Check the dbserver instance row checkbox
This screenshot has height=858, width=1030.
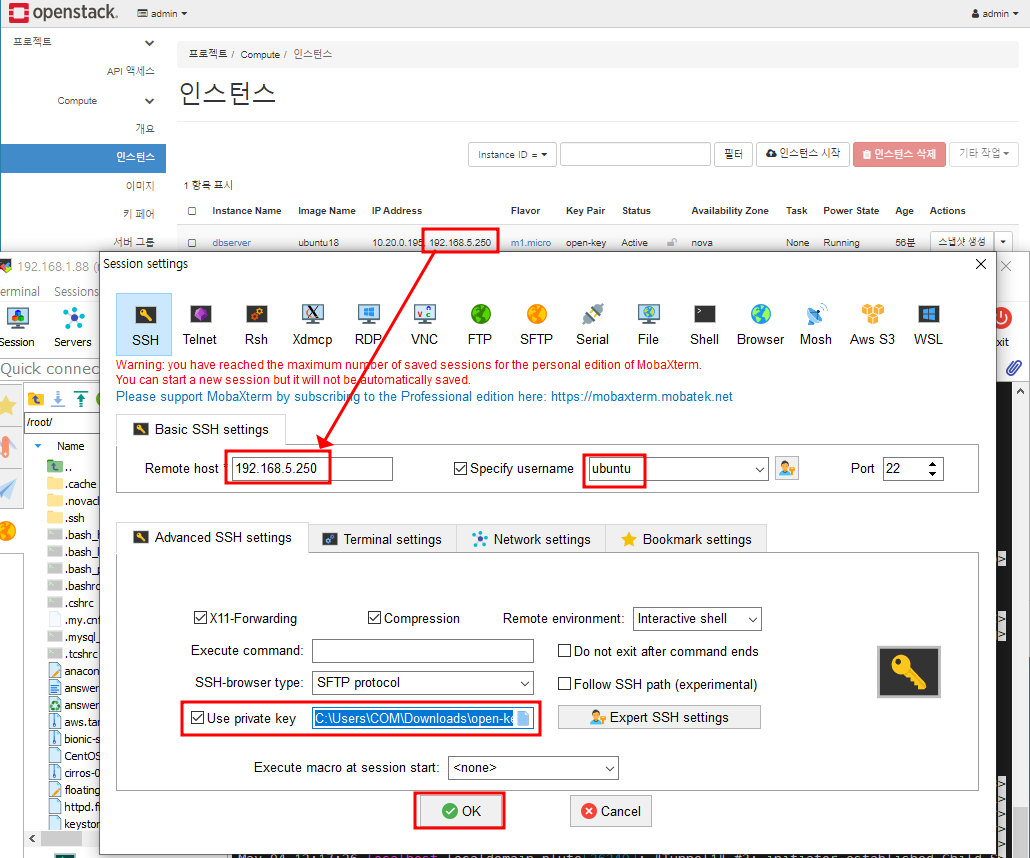point(192,242)
